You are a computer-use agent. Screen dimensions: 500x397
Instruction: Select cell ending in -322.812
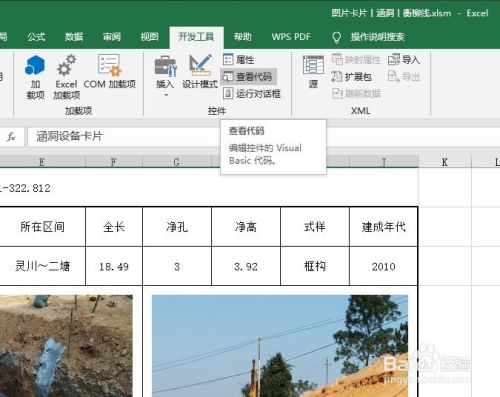26,188
